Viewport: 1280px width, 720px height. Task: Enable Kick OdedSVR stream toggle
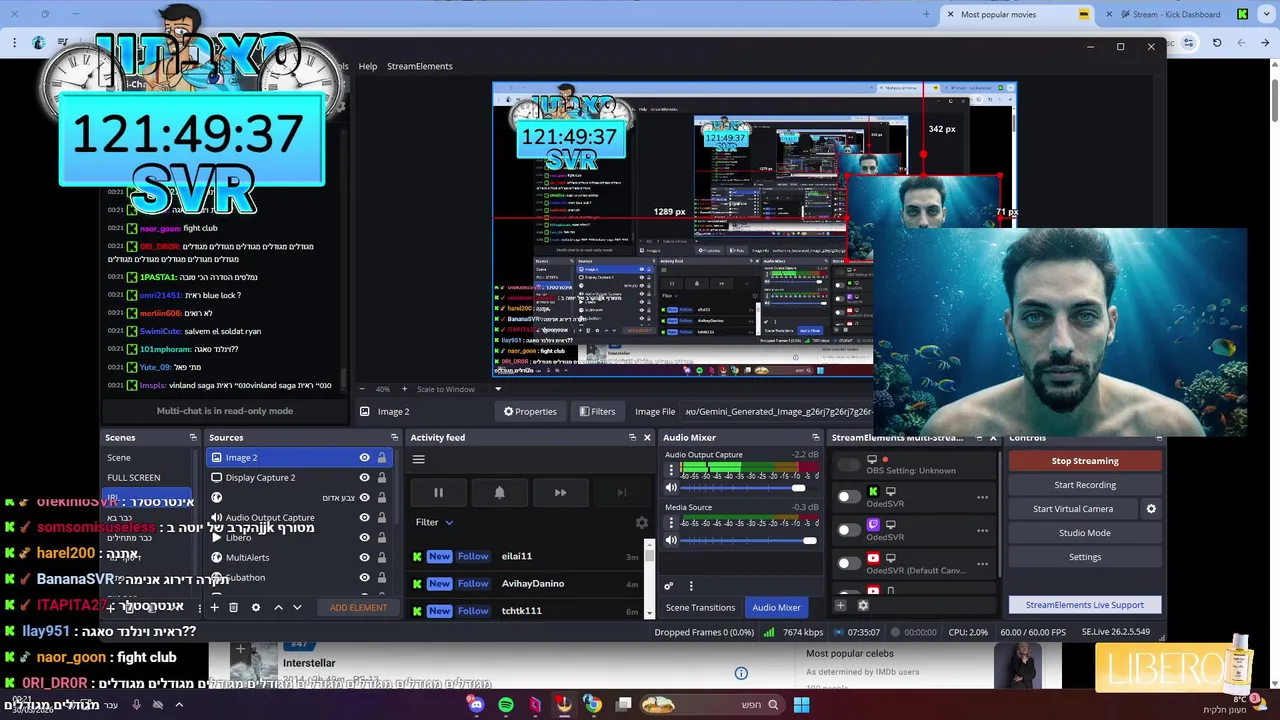pyautogui.click(x=848, y=497)
